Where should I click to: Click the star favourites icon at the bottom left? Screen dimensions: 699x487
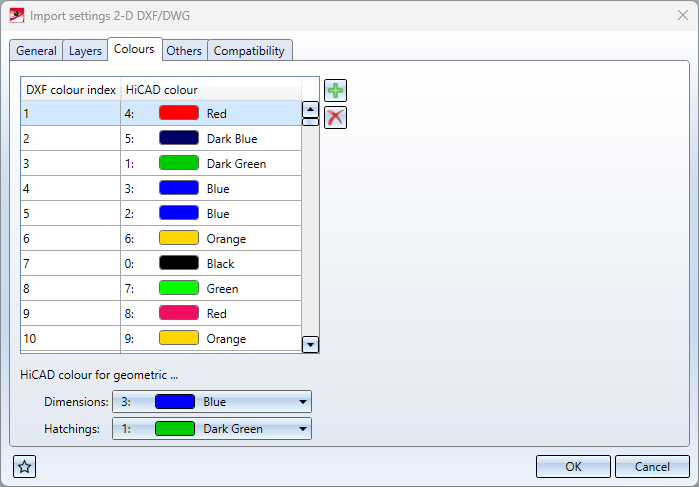point(25,467)
